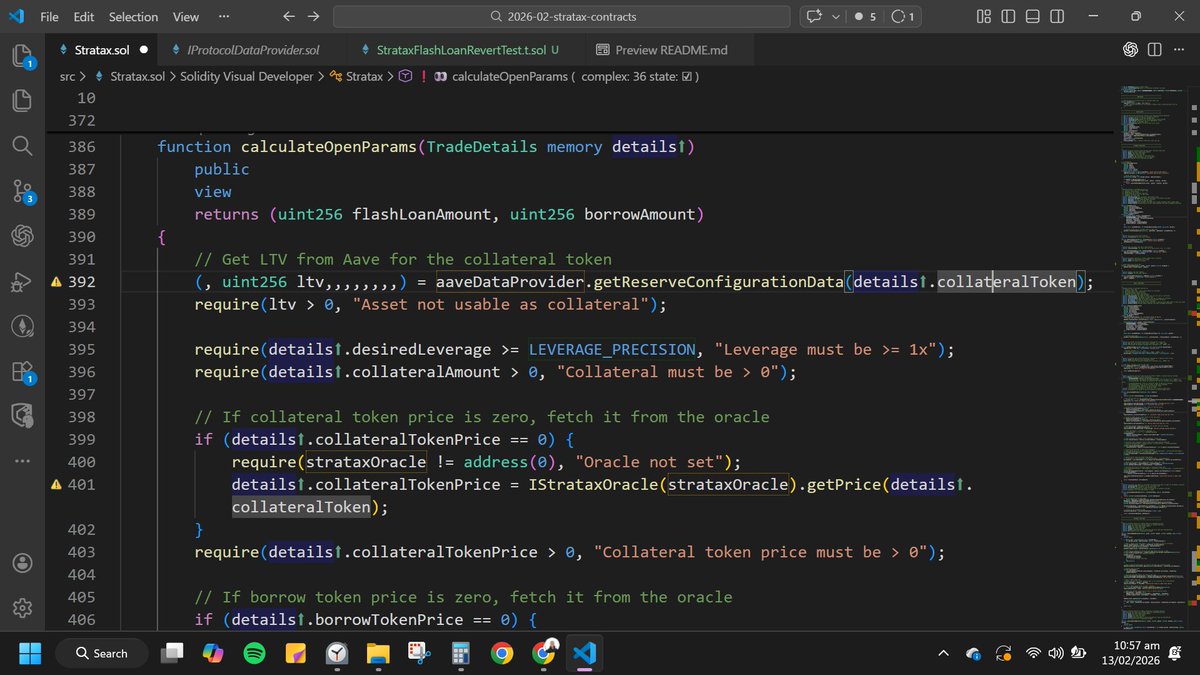Image resolution: width=1200 pixels, height=675 pixels.
Task: Click the unsaved dot on Stratax.sol tab
Action: [x=144, y=50]
